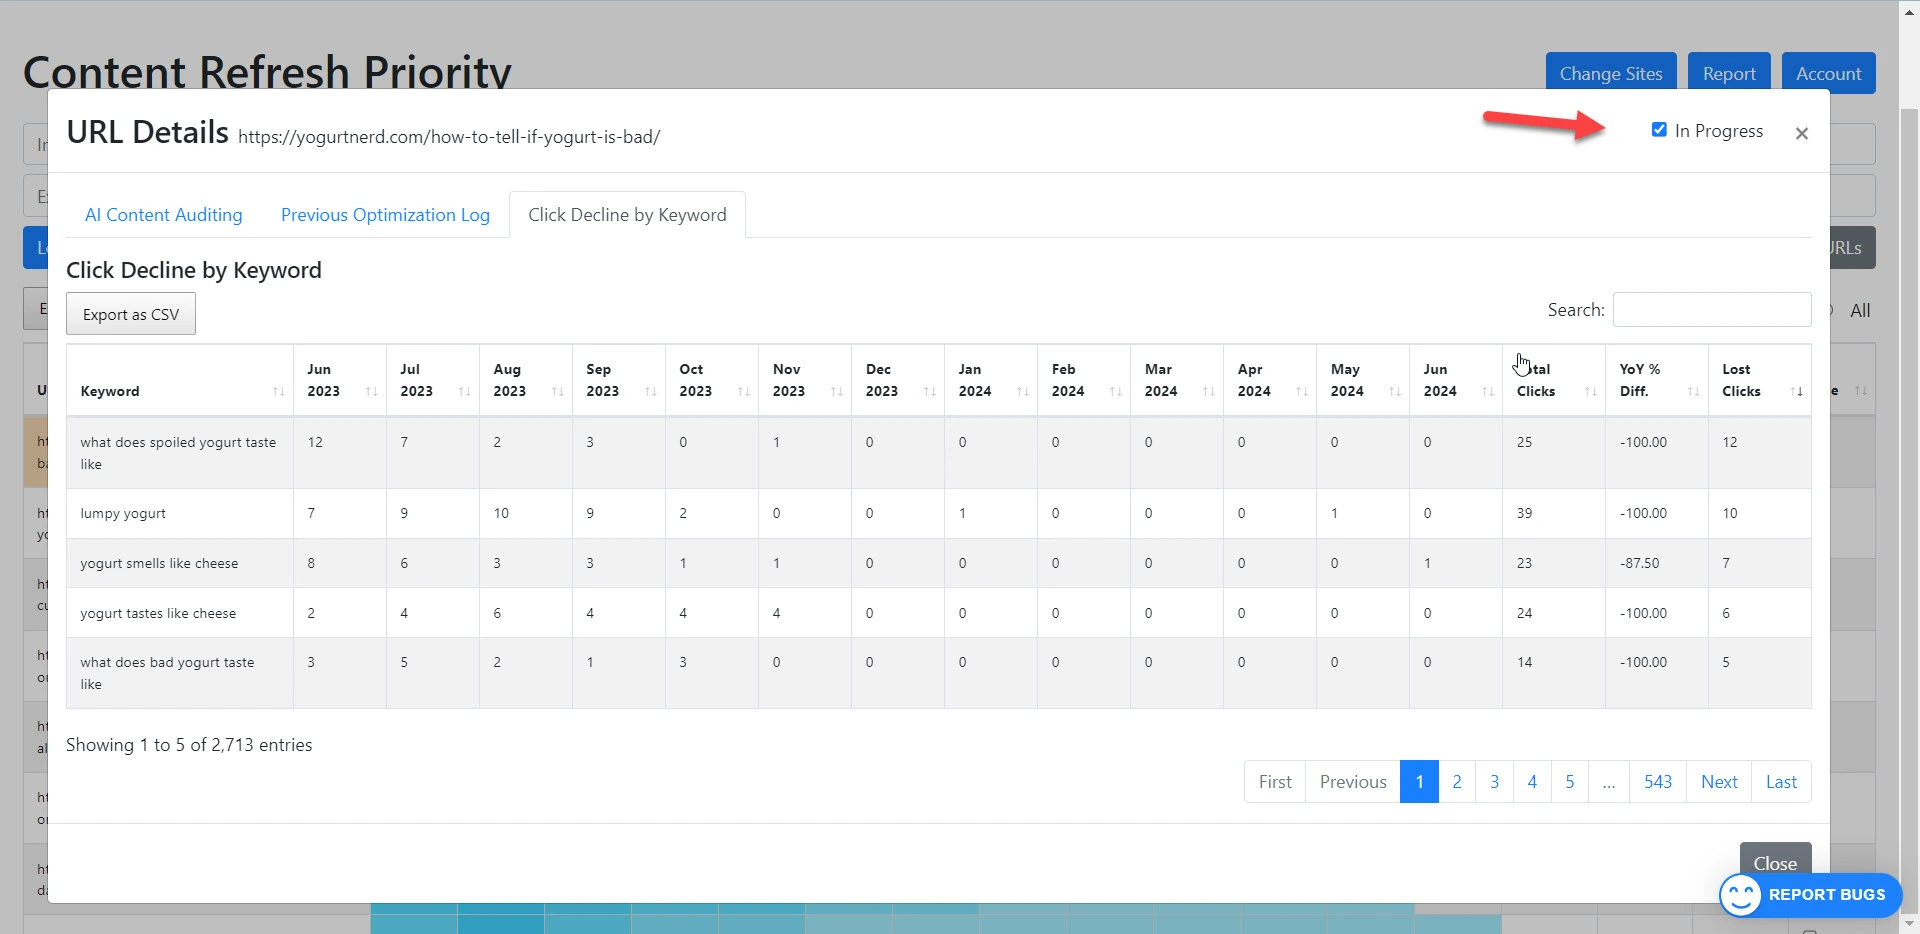Sort by Sep 2023 column arrows
Image resolution: width=1920 pixels, height=934 pixels.
tap(650, 391)
